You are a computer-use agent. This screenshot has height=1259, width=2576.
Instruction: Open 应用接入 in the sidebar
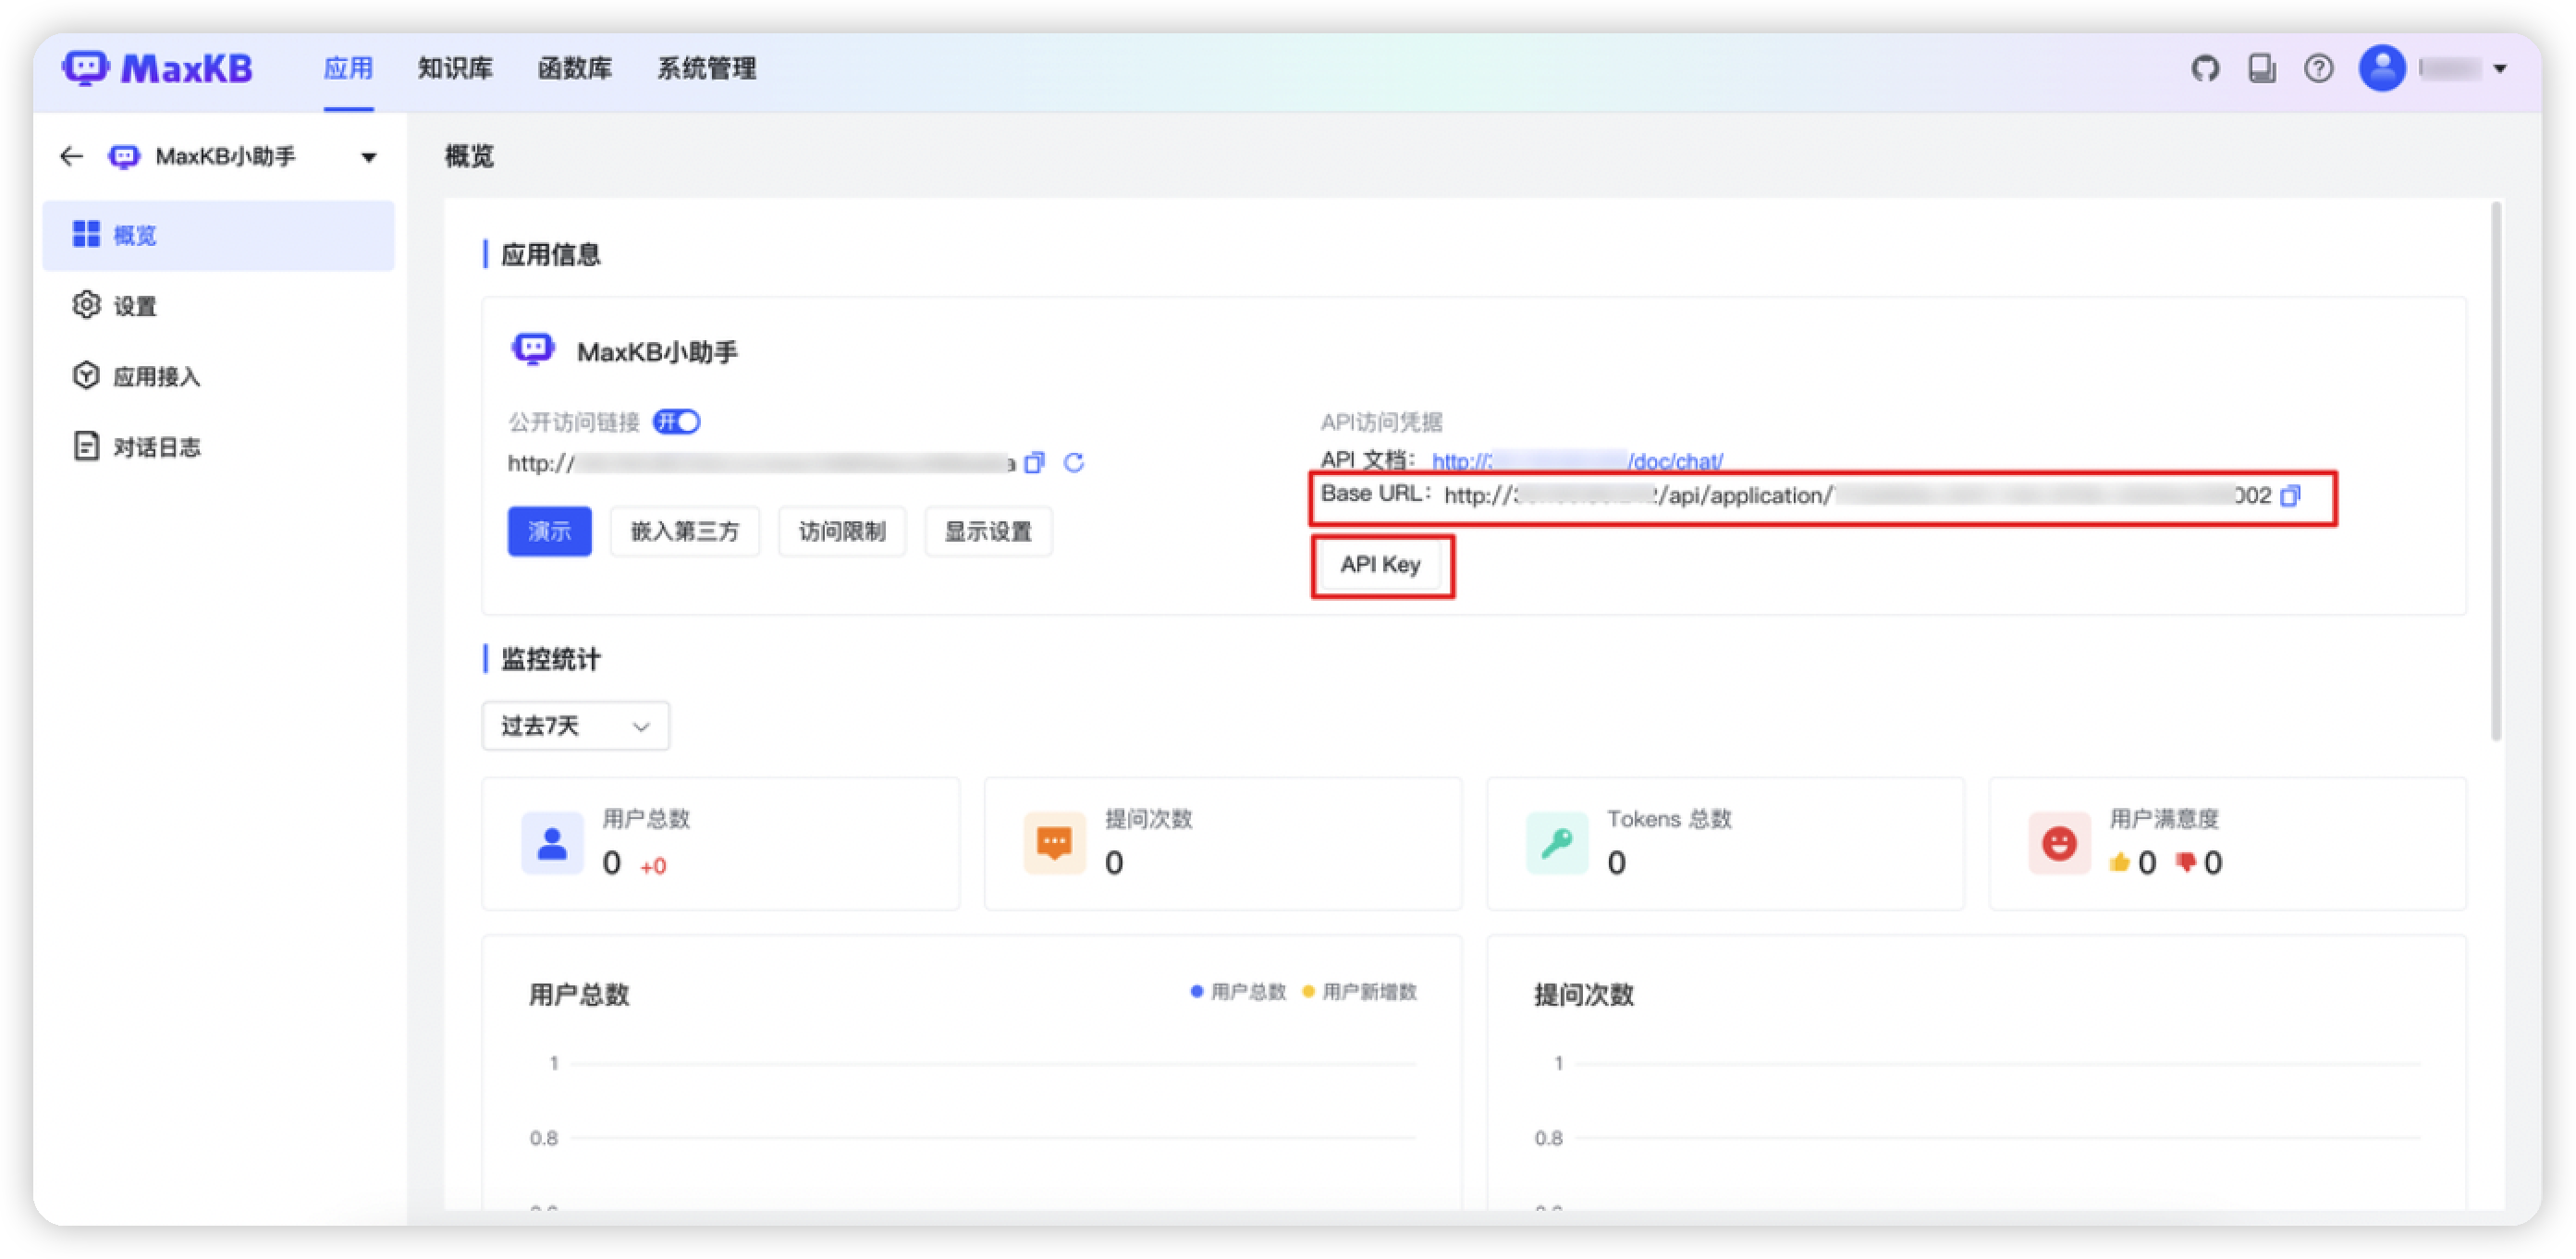pyautogui.click(x=218, y=376)
